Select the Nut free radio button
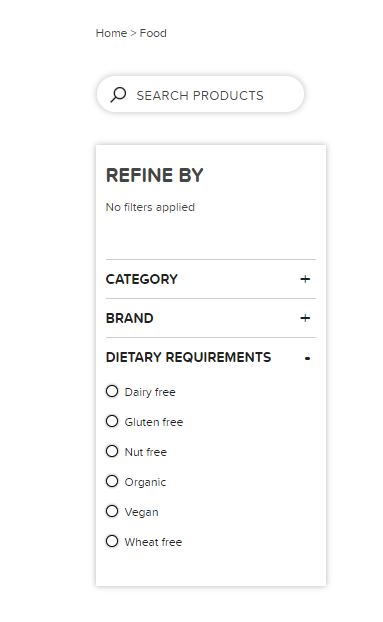 coord(112,451)
